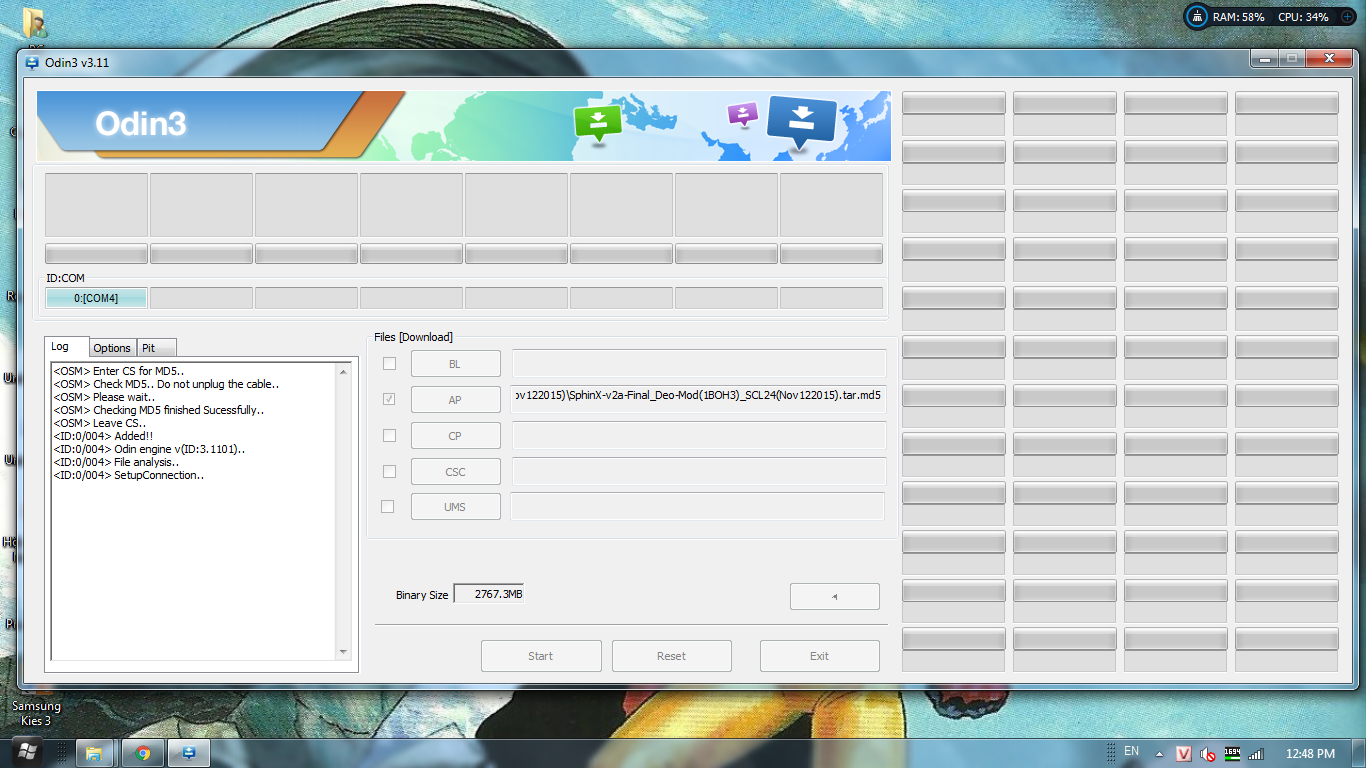Image resolution: width=1366 pixels, height=768 pixels.
Task: Click the 1694 memory monitor tray icon
Action: pos(1232,754)
